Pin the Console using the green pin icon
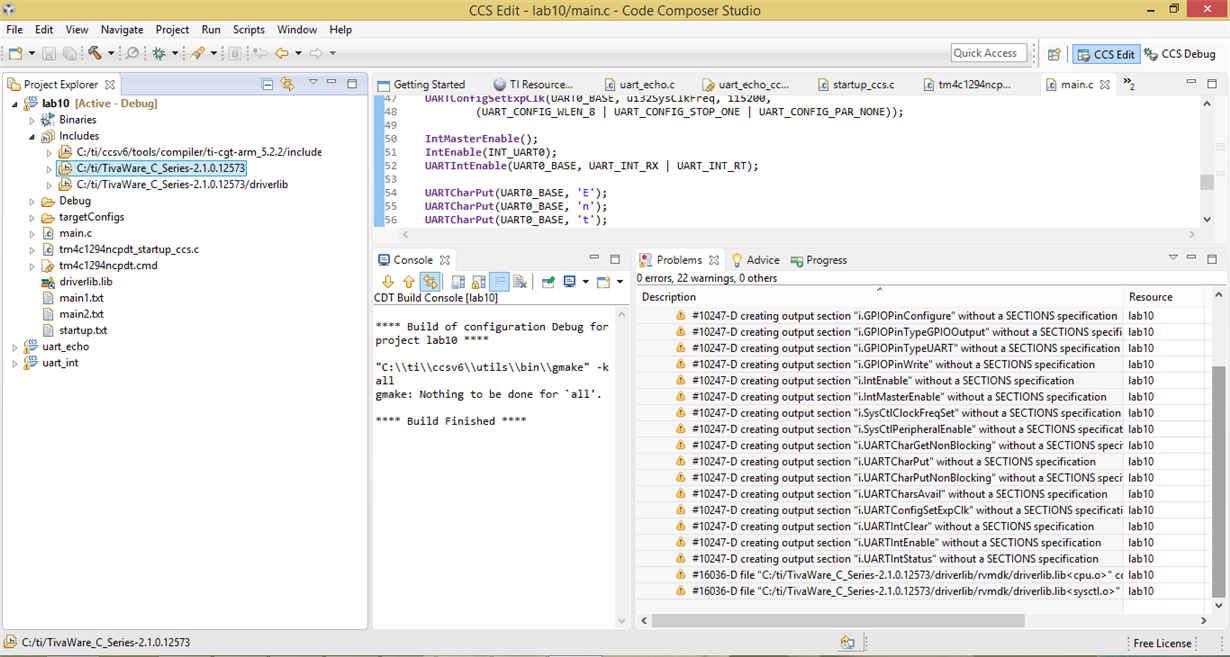This screenshot has height=657, width=1230. [546, 281]
